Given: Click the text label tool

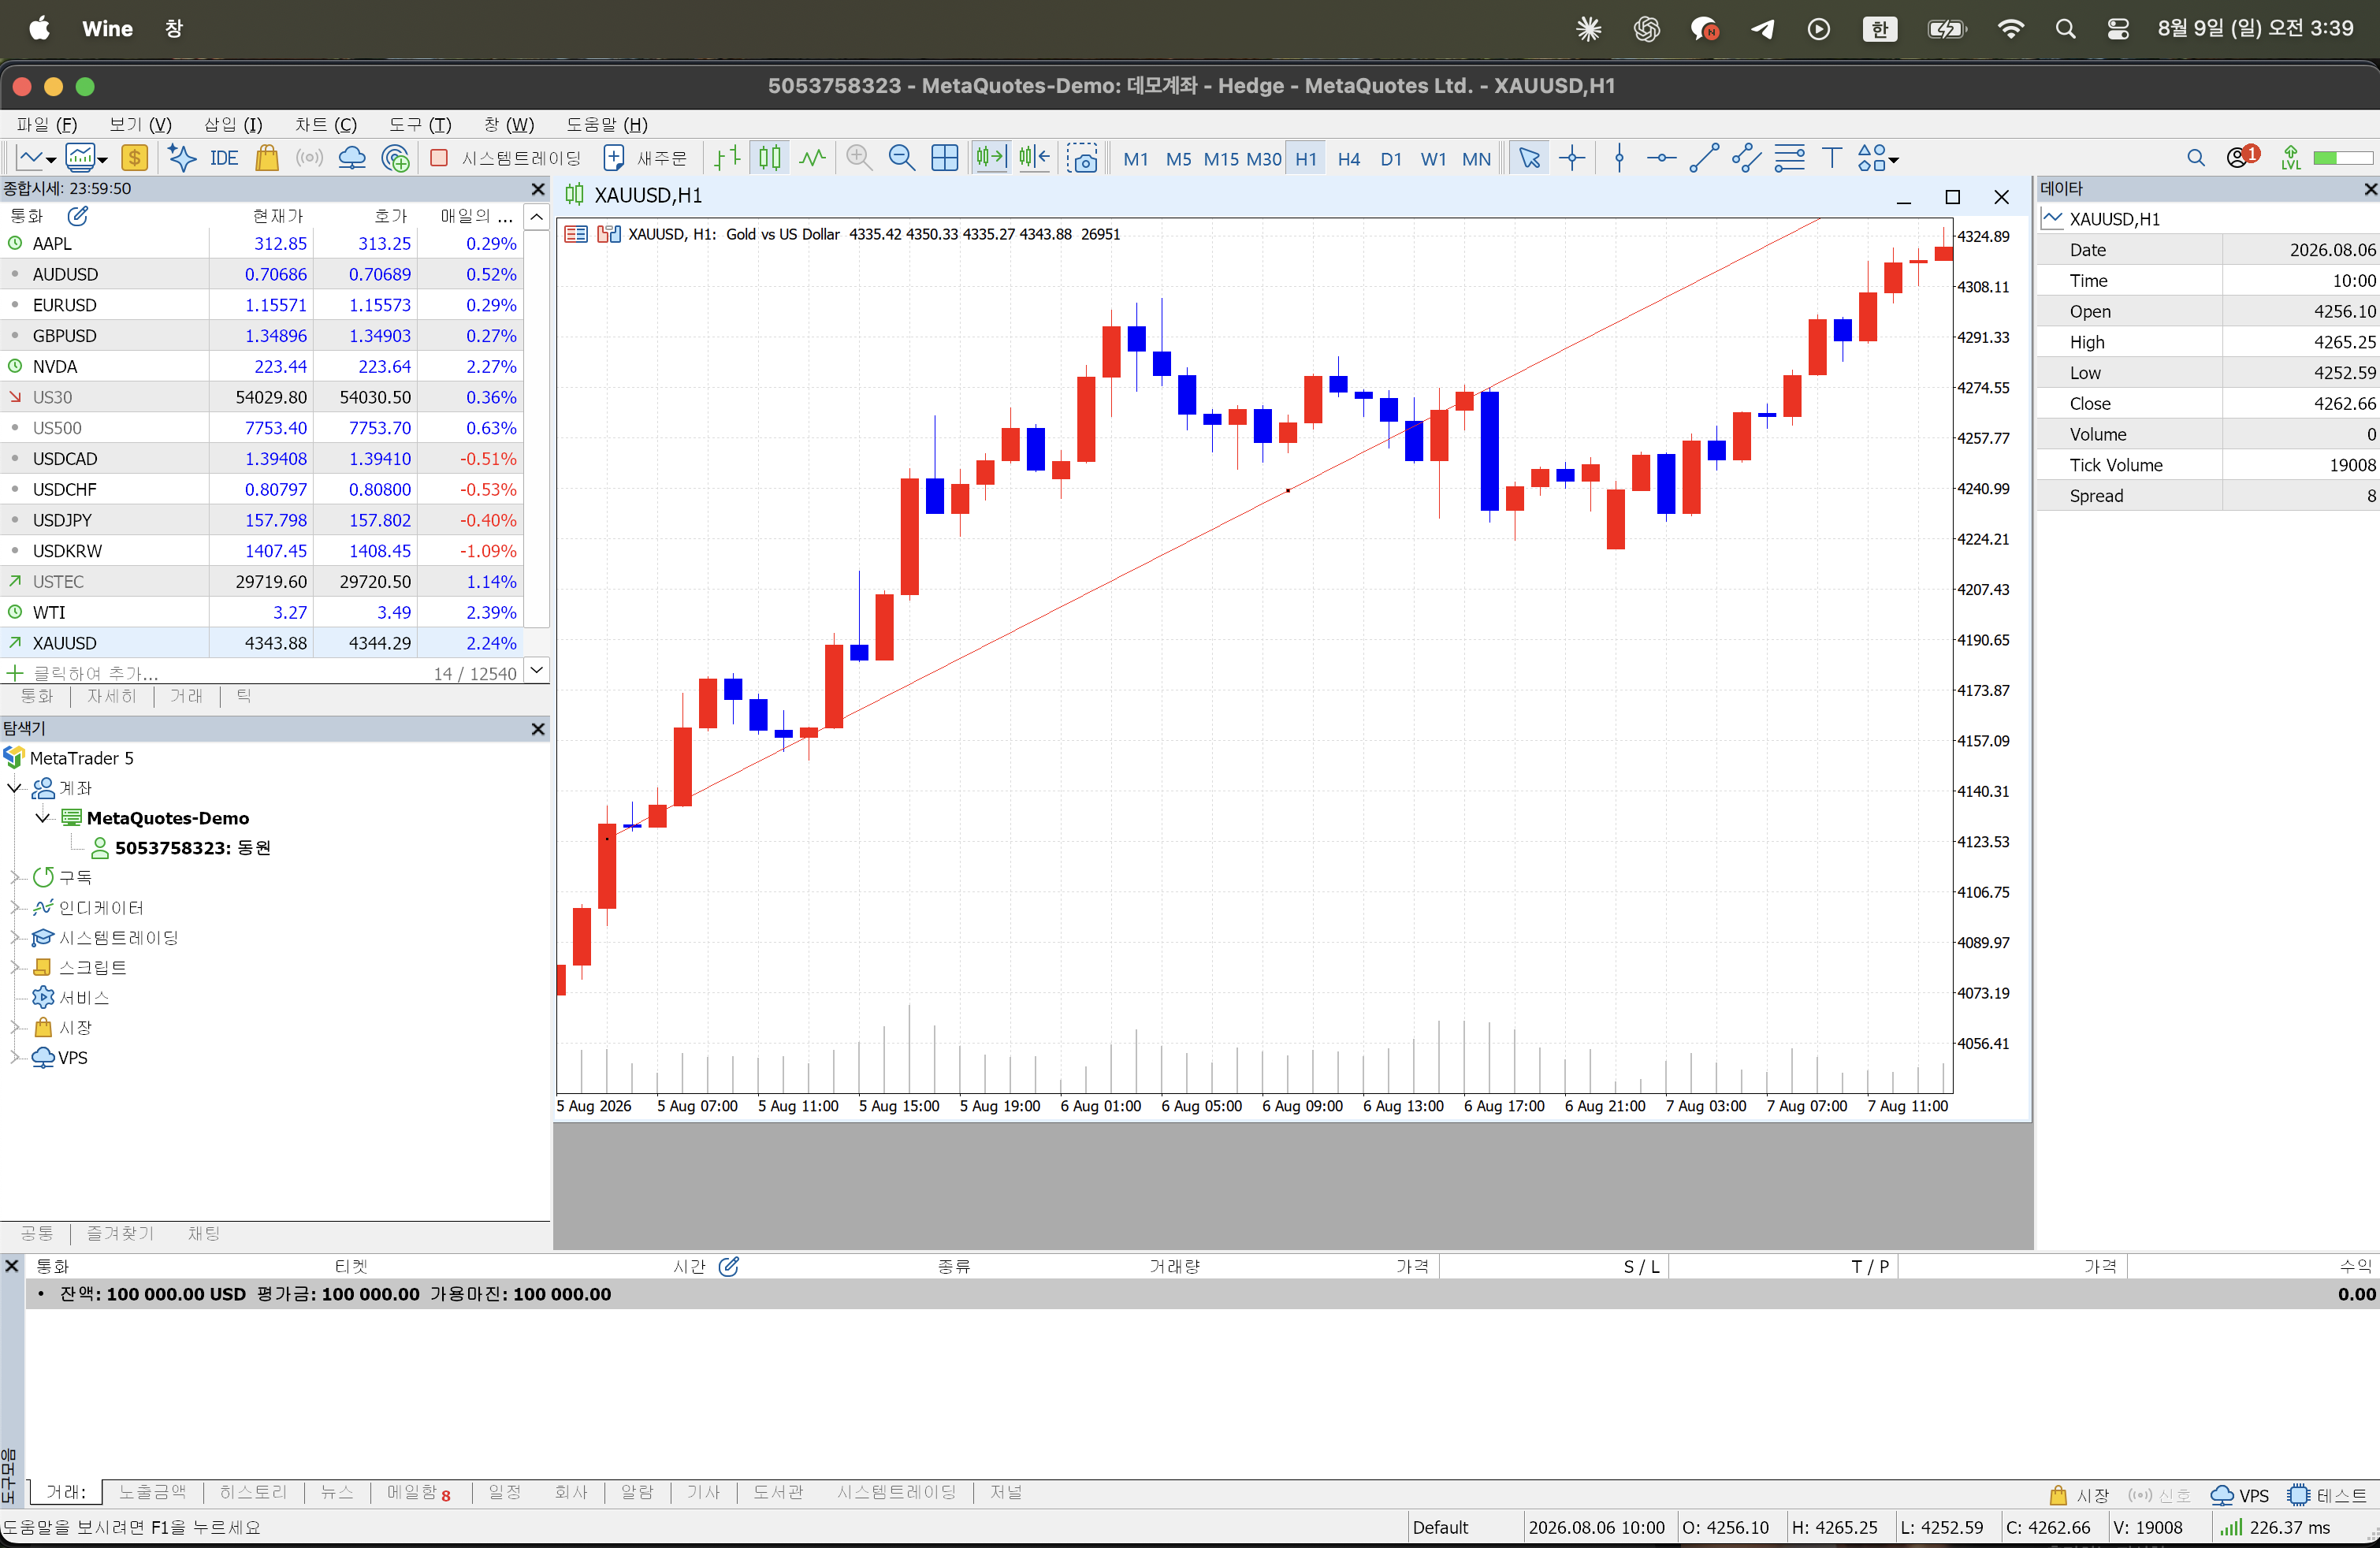Looking at the screenshot, I should (x=1832, y=158).
